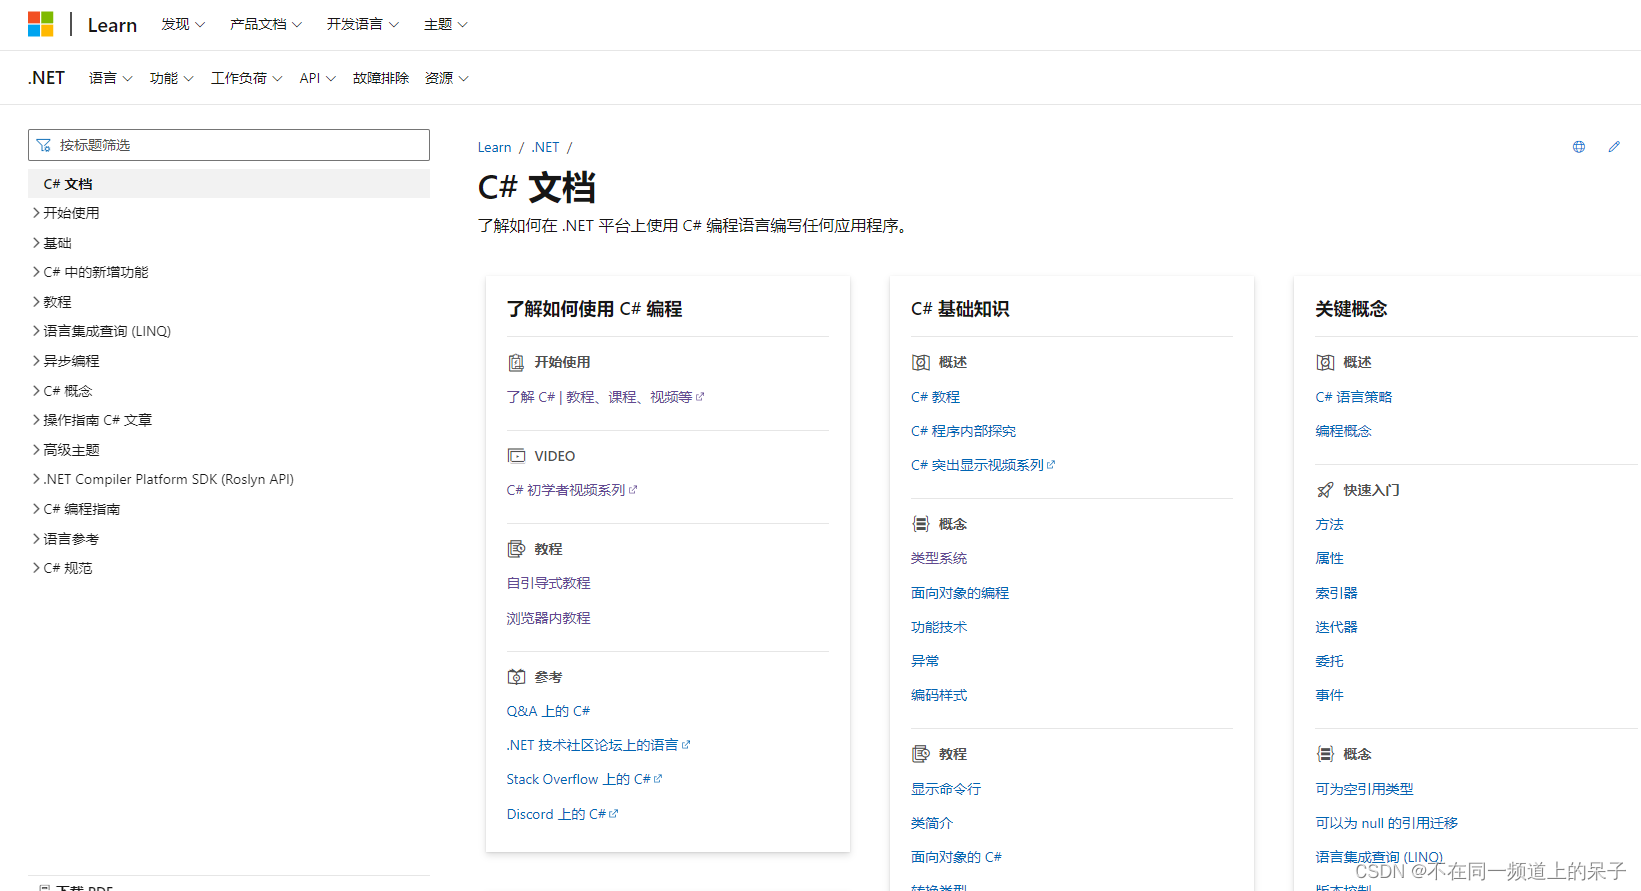Open C# 突出显示视频系列 link
This screenshot has height=891, width=1641.
tap(983, 465)
